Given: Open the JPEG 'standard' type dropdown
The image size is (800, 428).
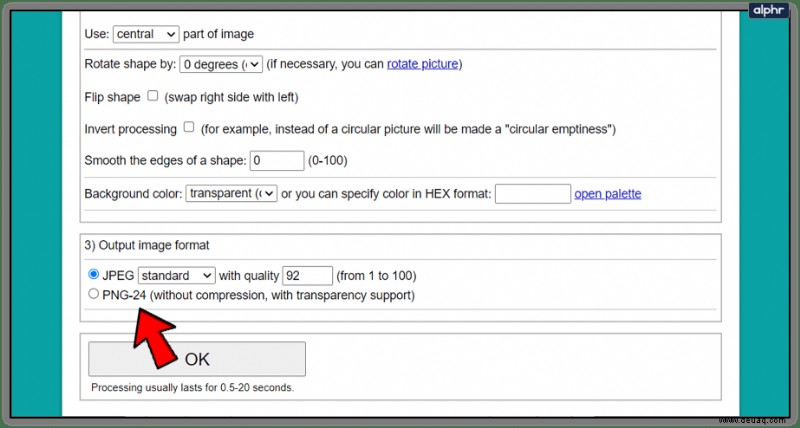Looking at the screenshot, I should pyautogui.click(x=177, y=275).
